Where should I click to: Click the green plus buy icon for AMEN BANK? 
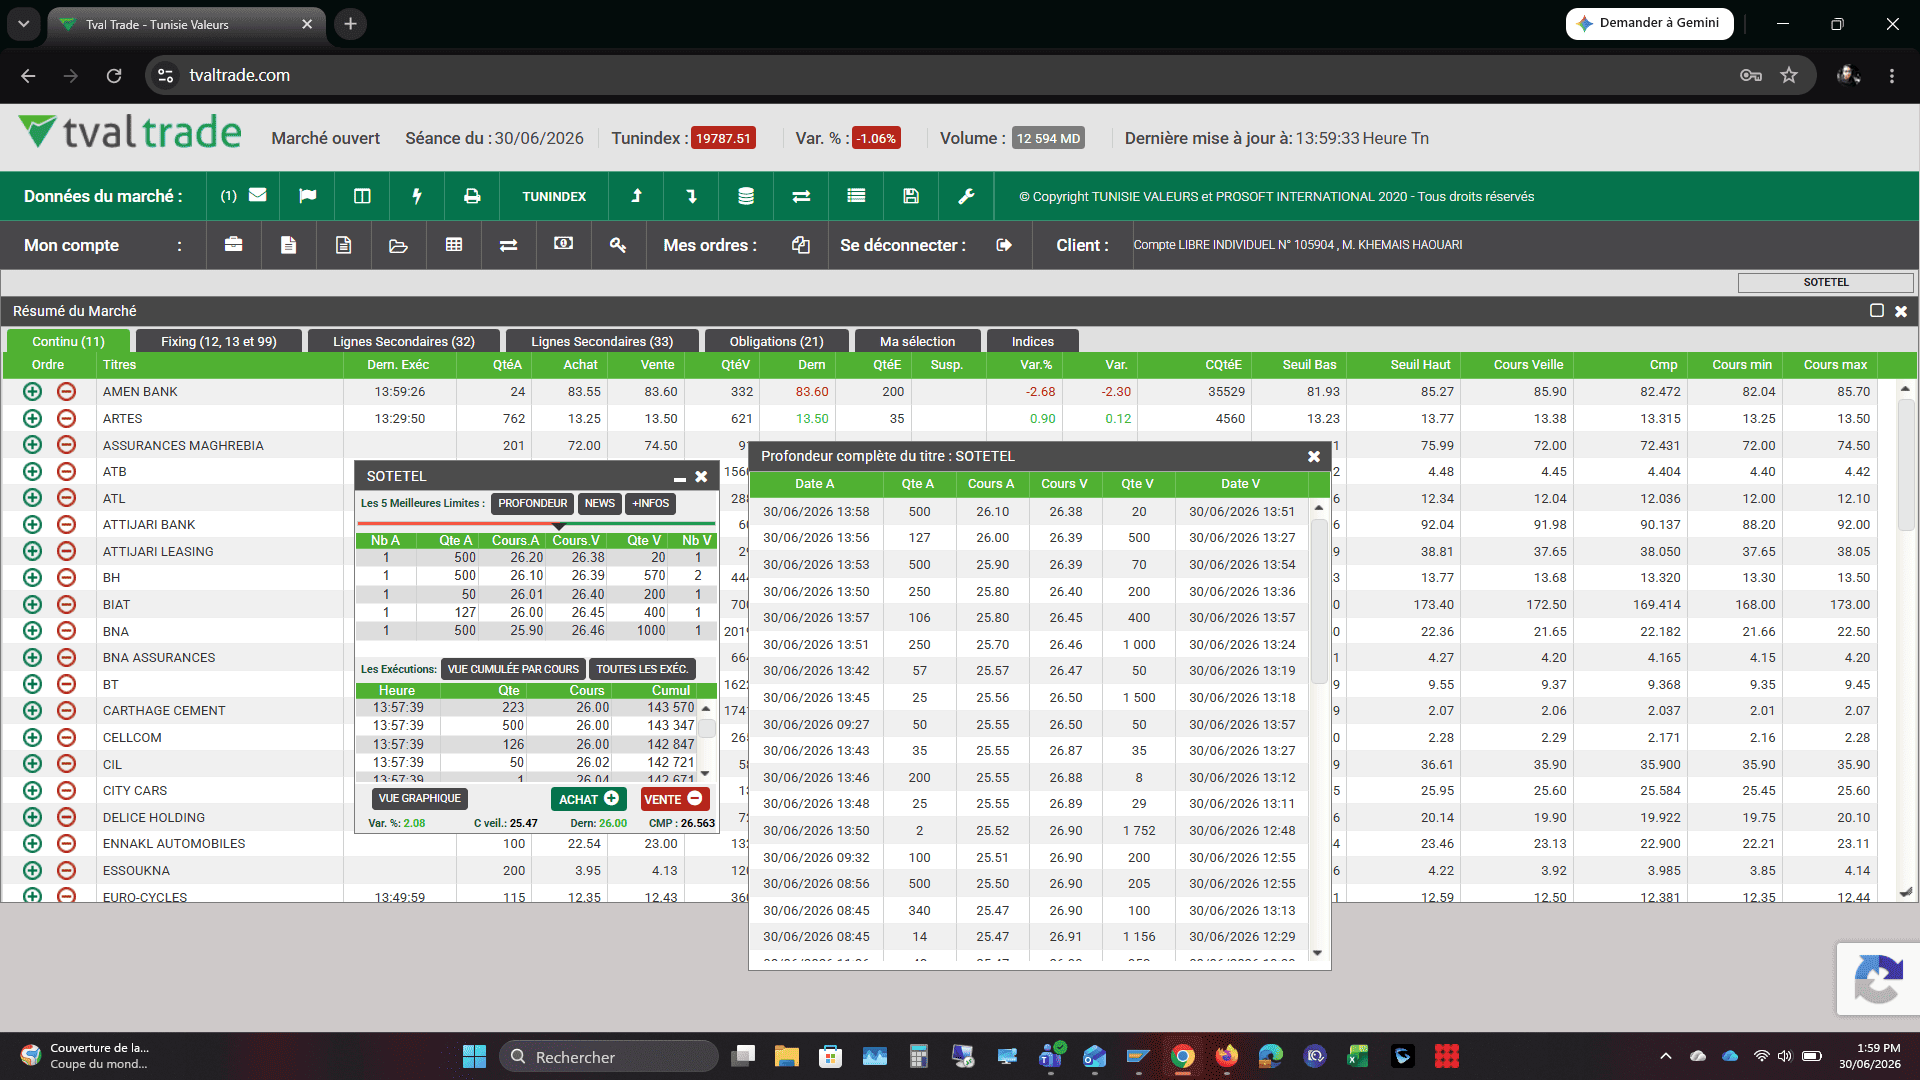(33, 392)
